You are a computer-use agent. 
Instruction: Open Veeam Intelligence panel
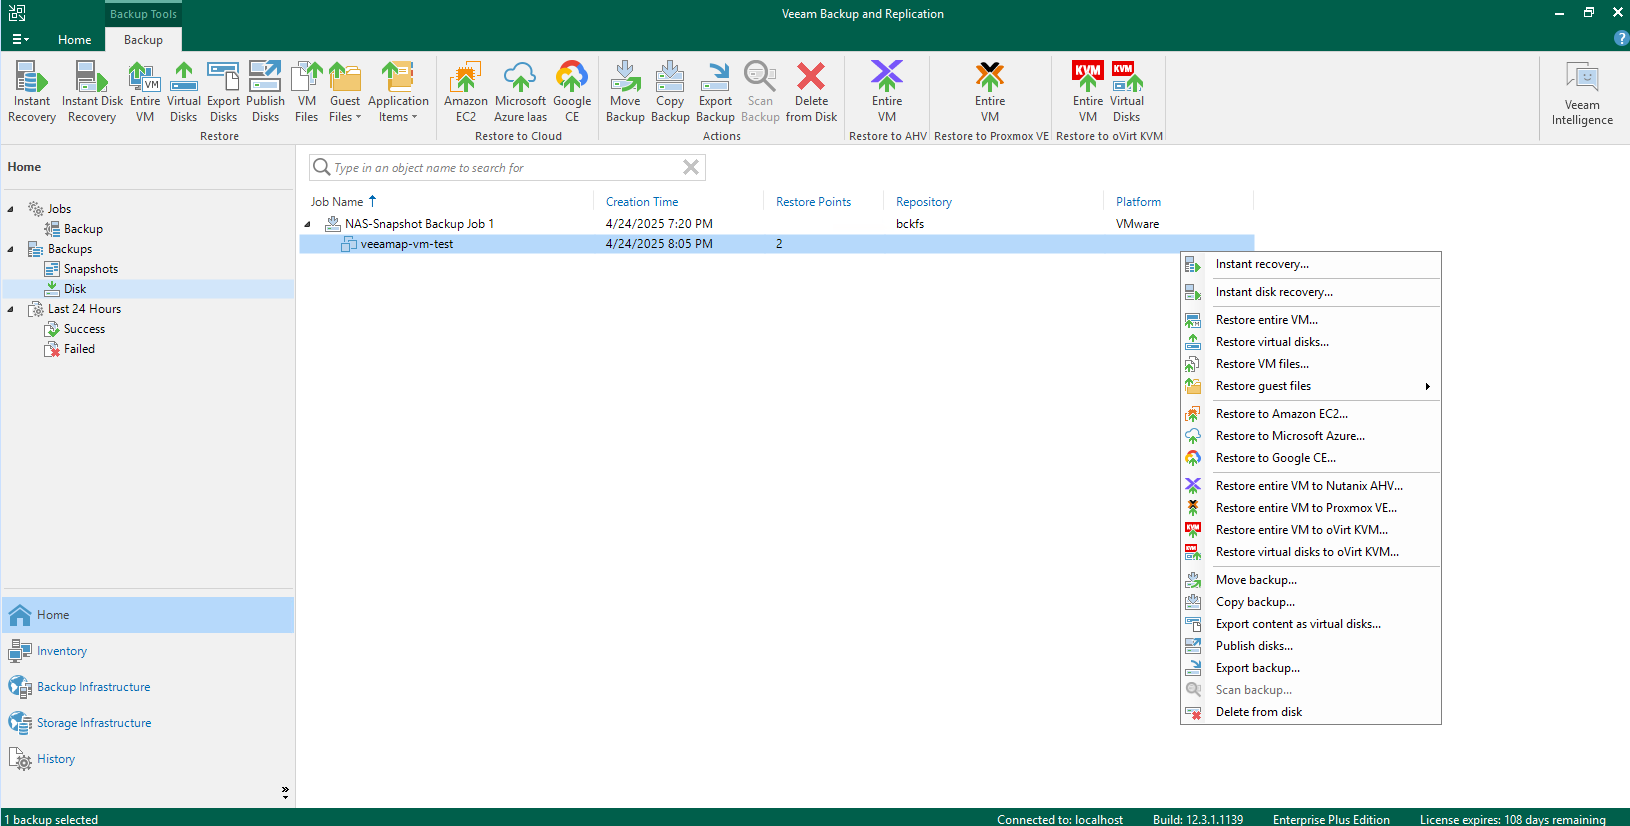[x=1582, y=94]
